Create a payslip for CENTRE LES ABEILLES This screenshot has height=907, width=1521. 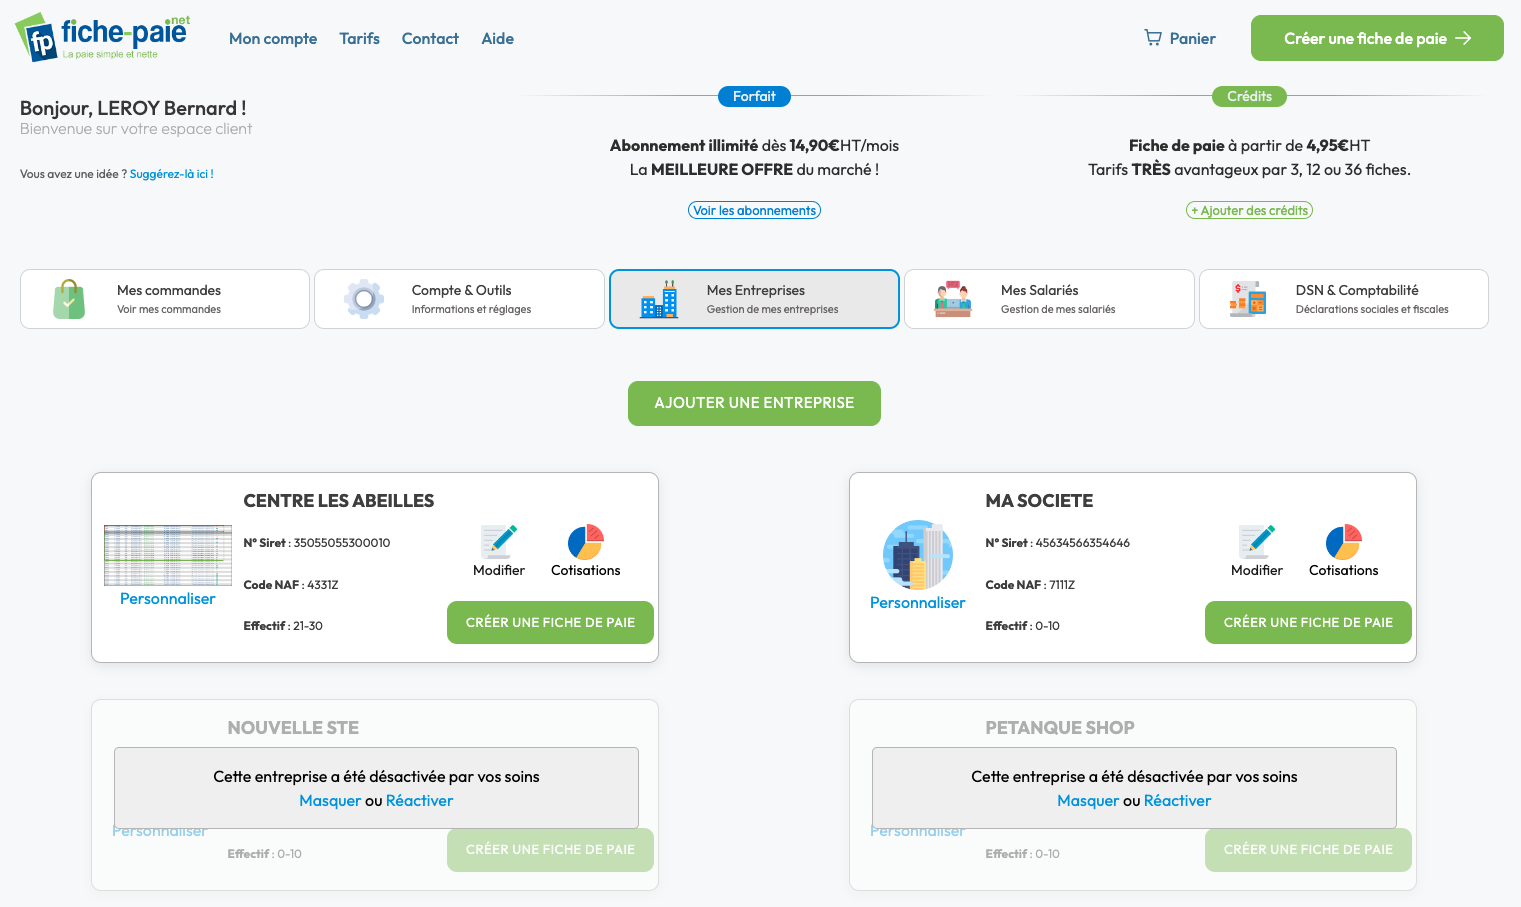pyautogui.click(x=550, y=622)
